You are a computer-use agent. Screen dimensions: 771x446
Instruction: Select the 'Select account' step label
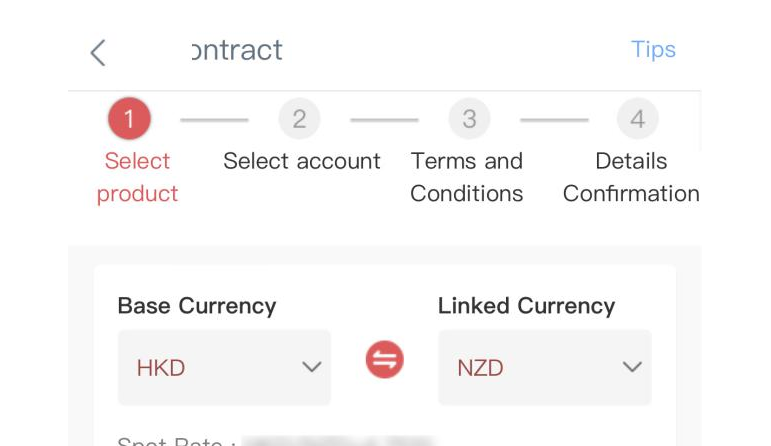tap(302, 161)
